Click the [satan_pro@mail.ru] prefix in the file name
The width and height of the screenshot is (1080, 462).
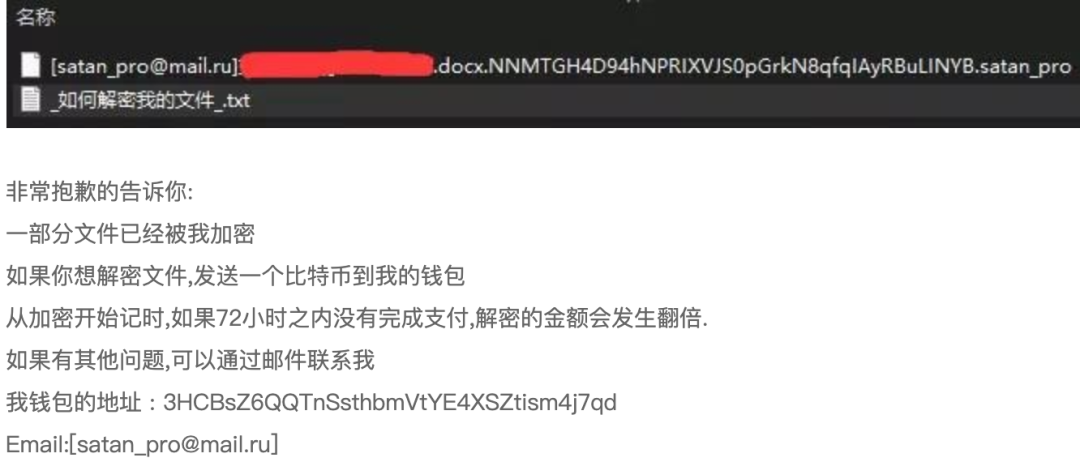pyautogui.click(x=144, y=66)
